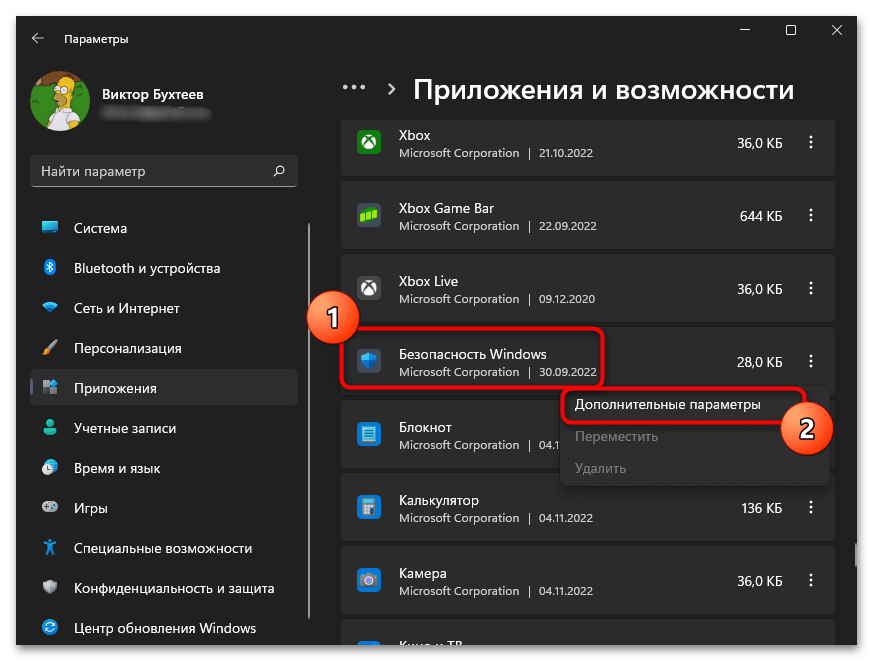
Task: Open the three-dot menu for Xbox
Action: point(811,142)
